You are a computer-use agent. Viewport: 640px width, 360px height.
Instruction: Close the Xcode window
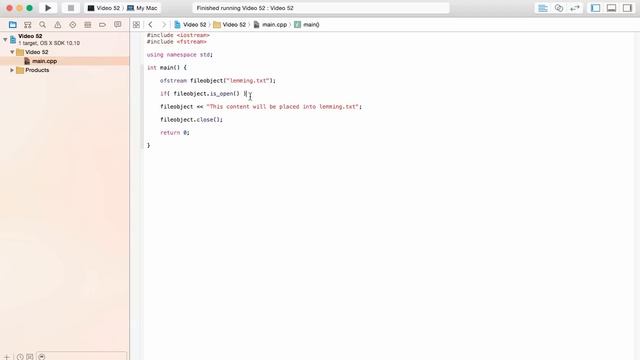[9, 8]
